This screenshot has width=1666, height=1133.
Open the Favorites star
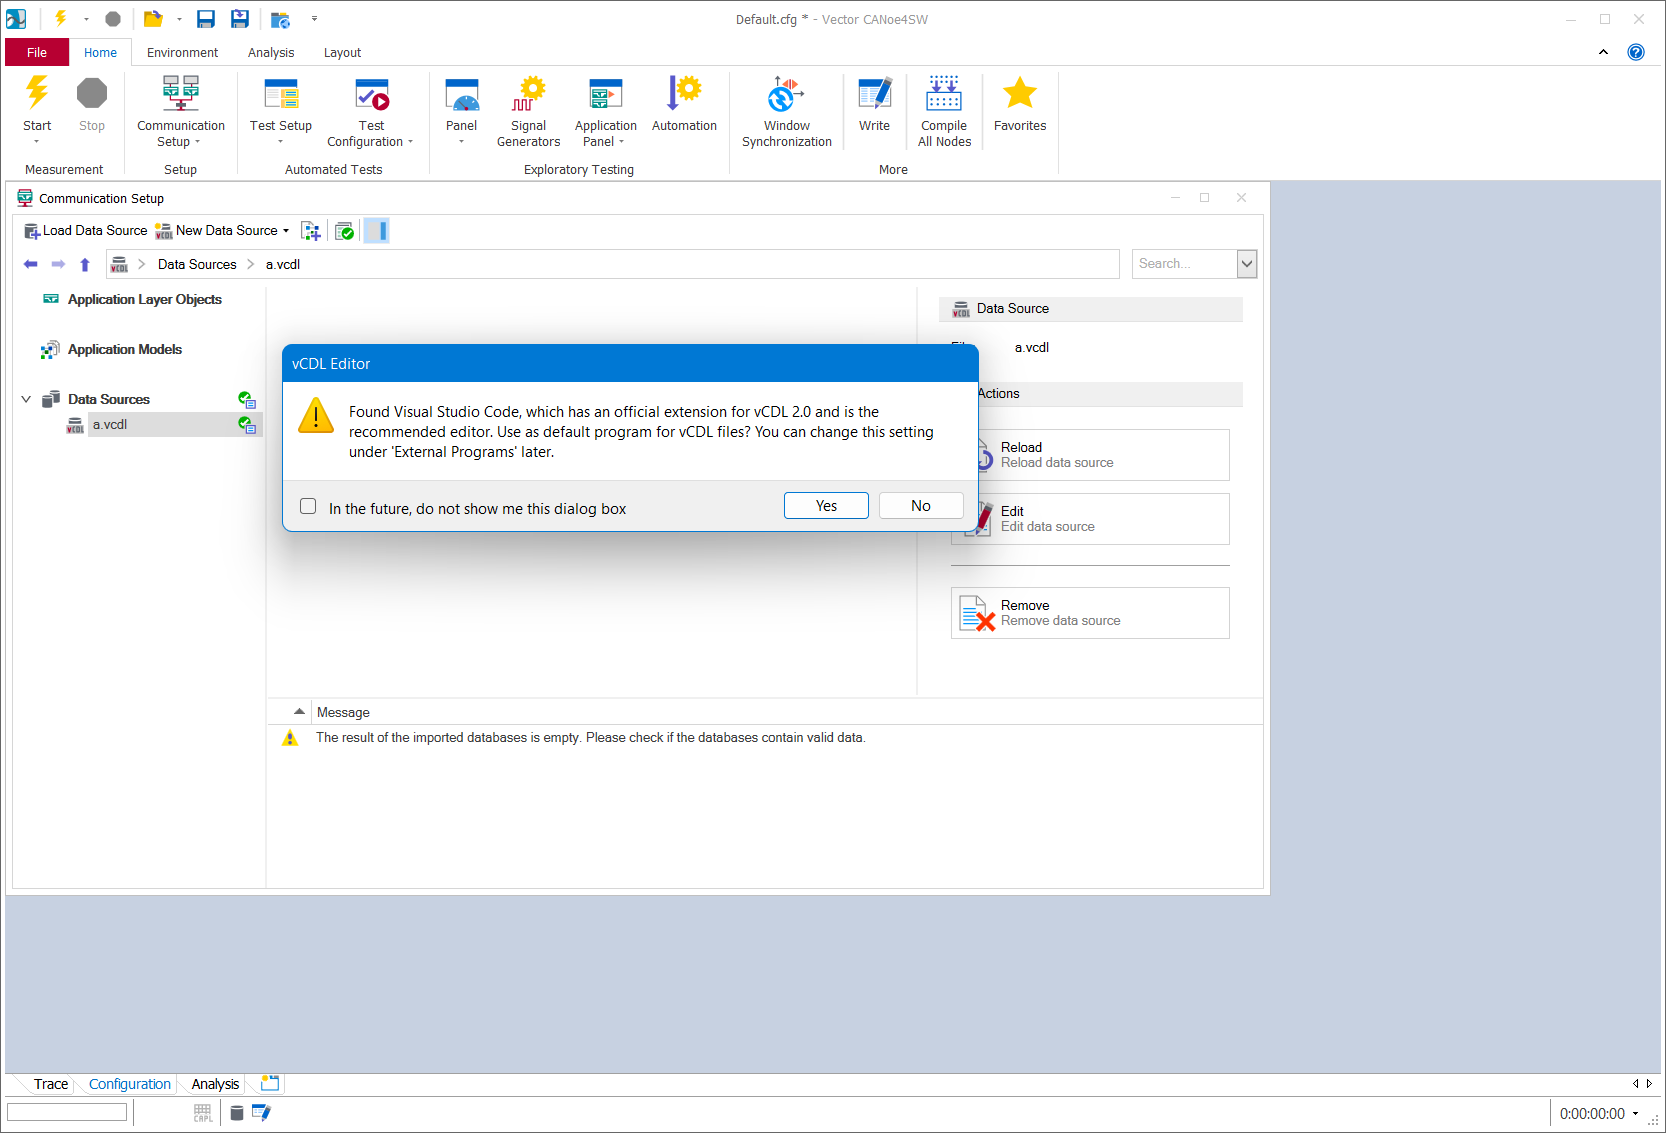pos(1020,93)
